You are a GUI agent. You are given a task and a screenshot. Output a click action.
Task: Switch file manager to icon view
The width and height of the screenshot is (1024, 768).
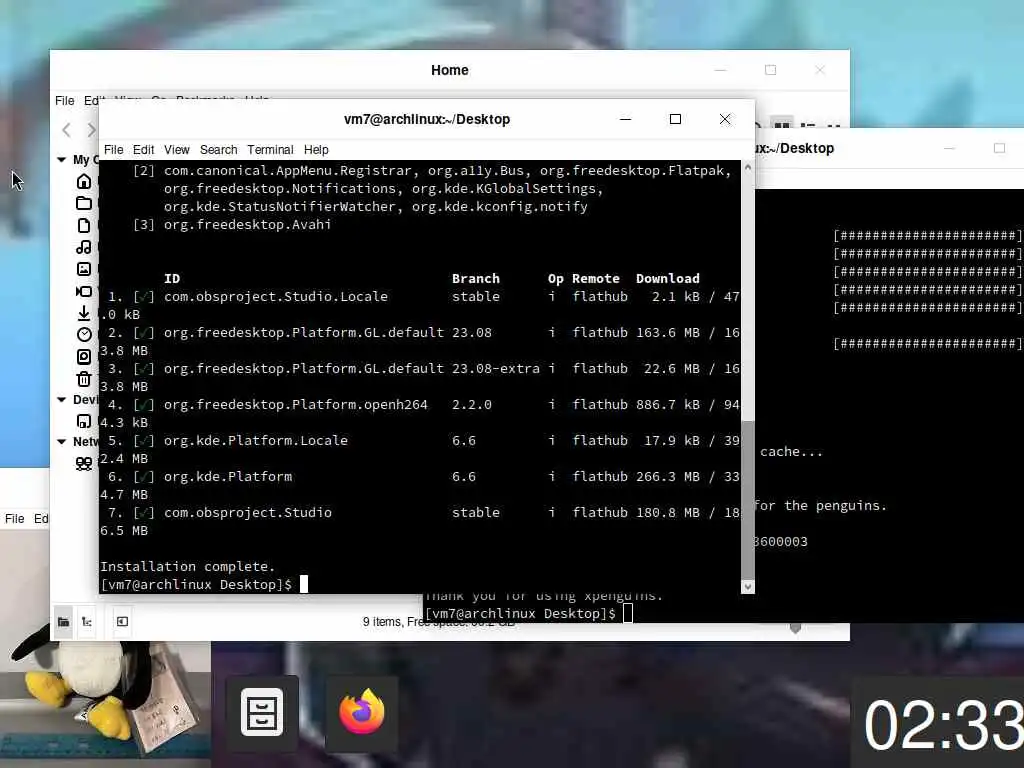782,124
